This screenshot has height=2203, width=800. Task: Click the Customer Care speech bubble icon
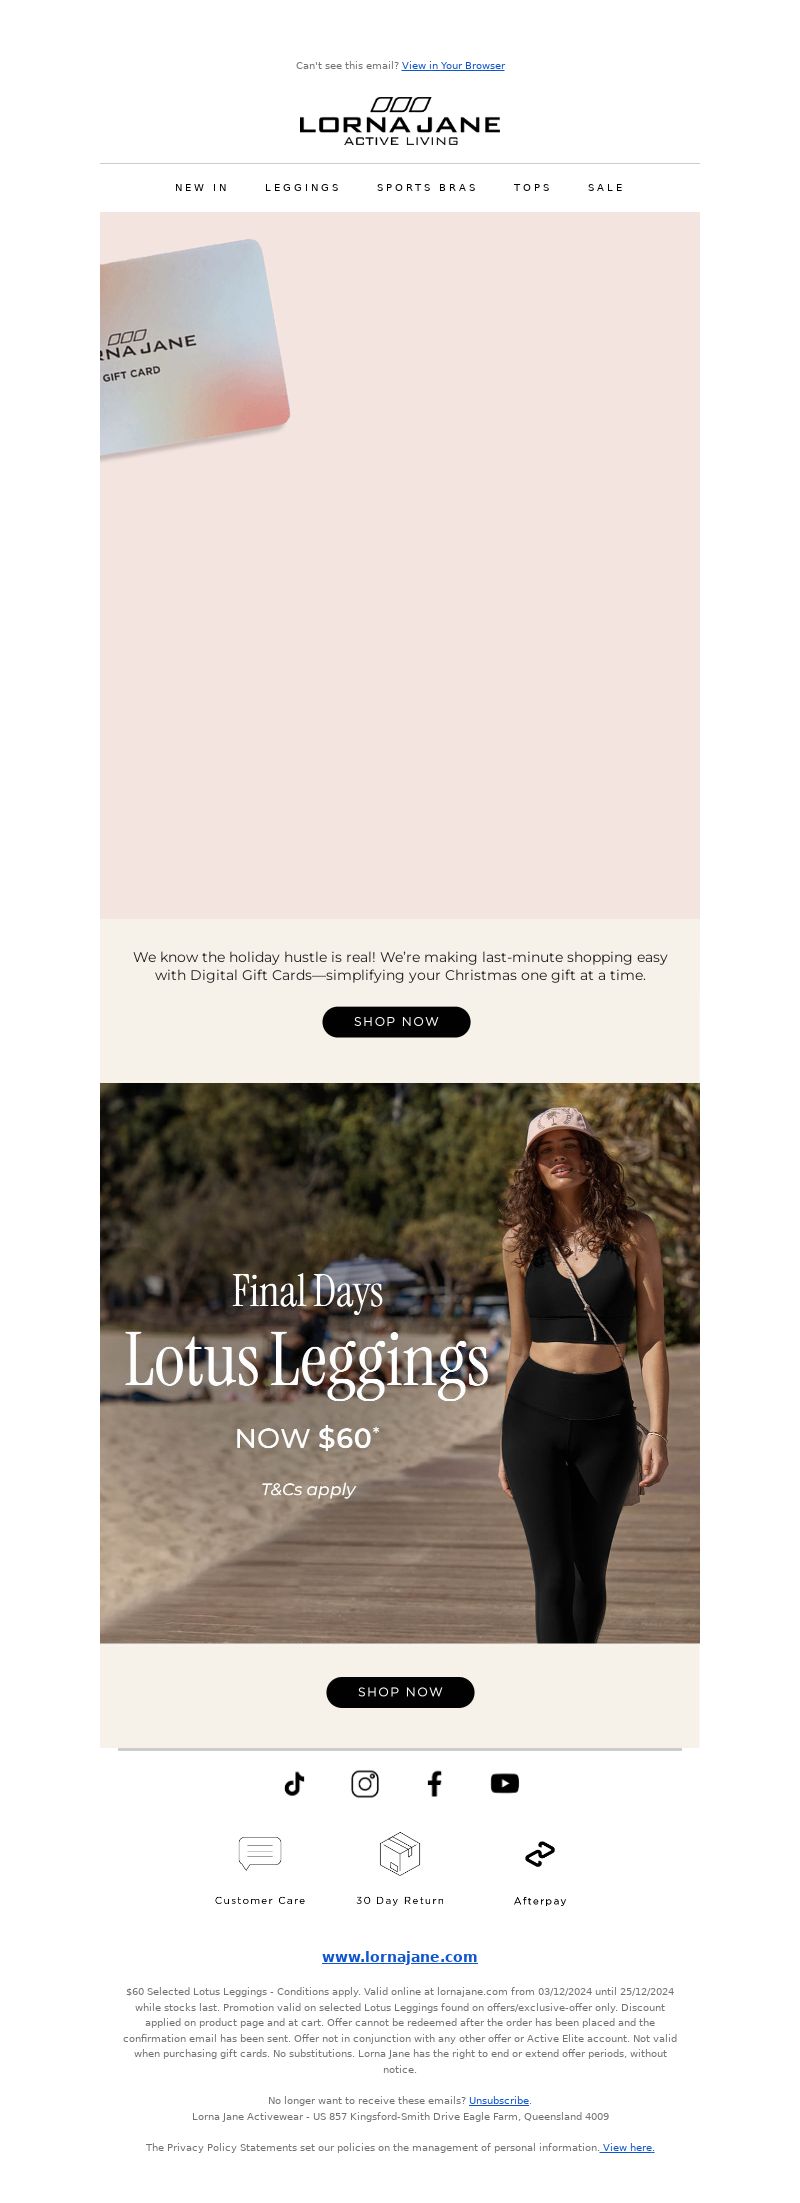click(x=260, y=1853)
